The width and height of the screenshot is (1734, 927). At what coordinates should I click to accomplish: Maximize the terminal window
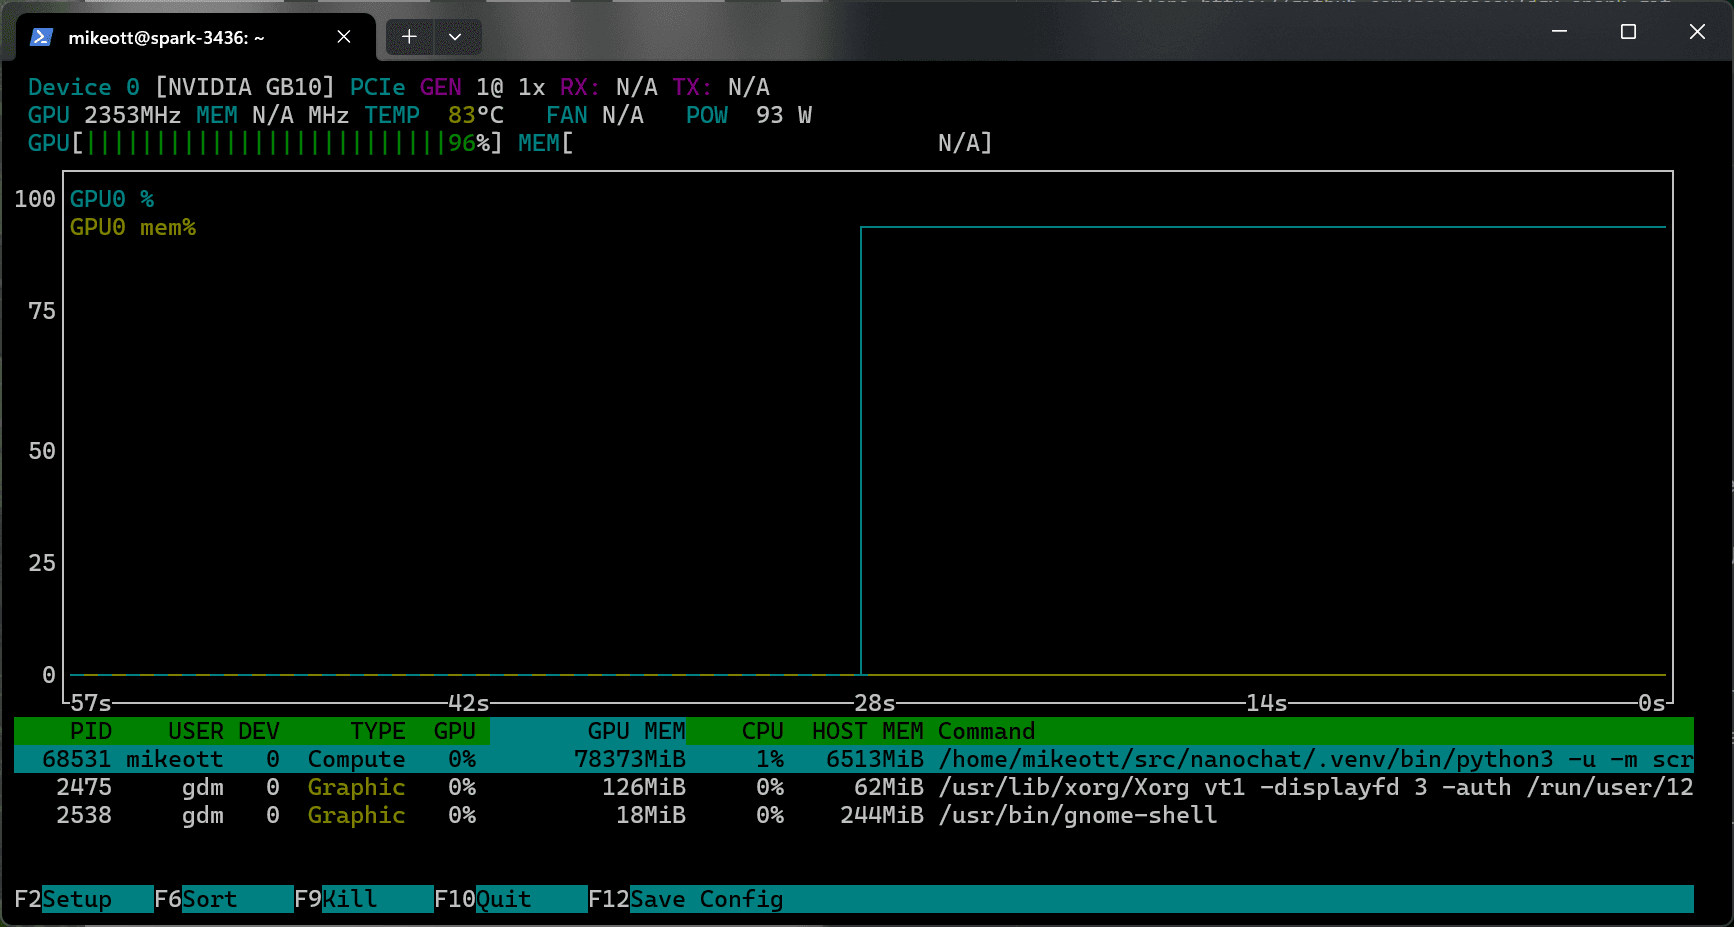(x=1628, y=32)
